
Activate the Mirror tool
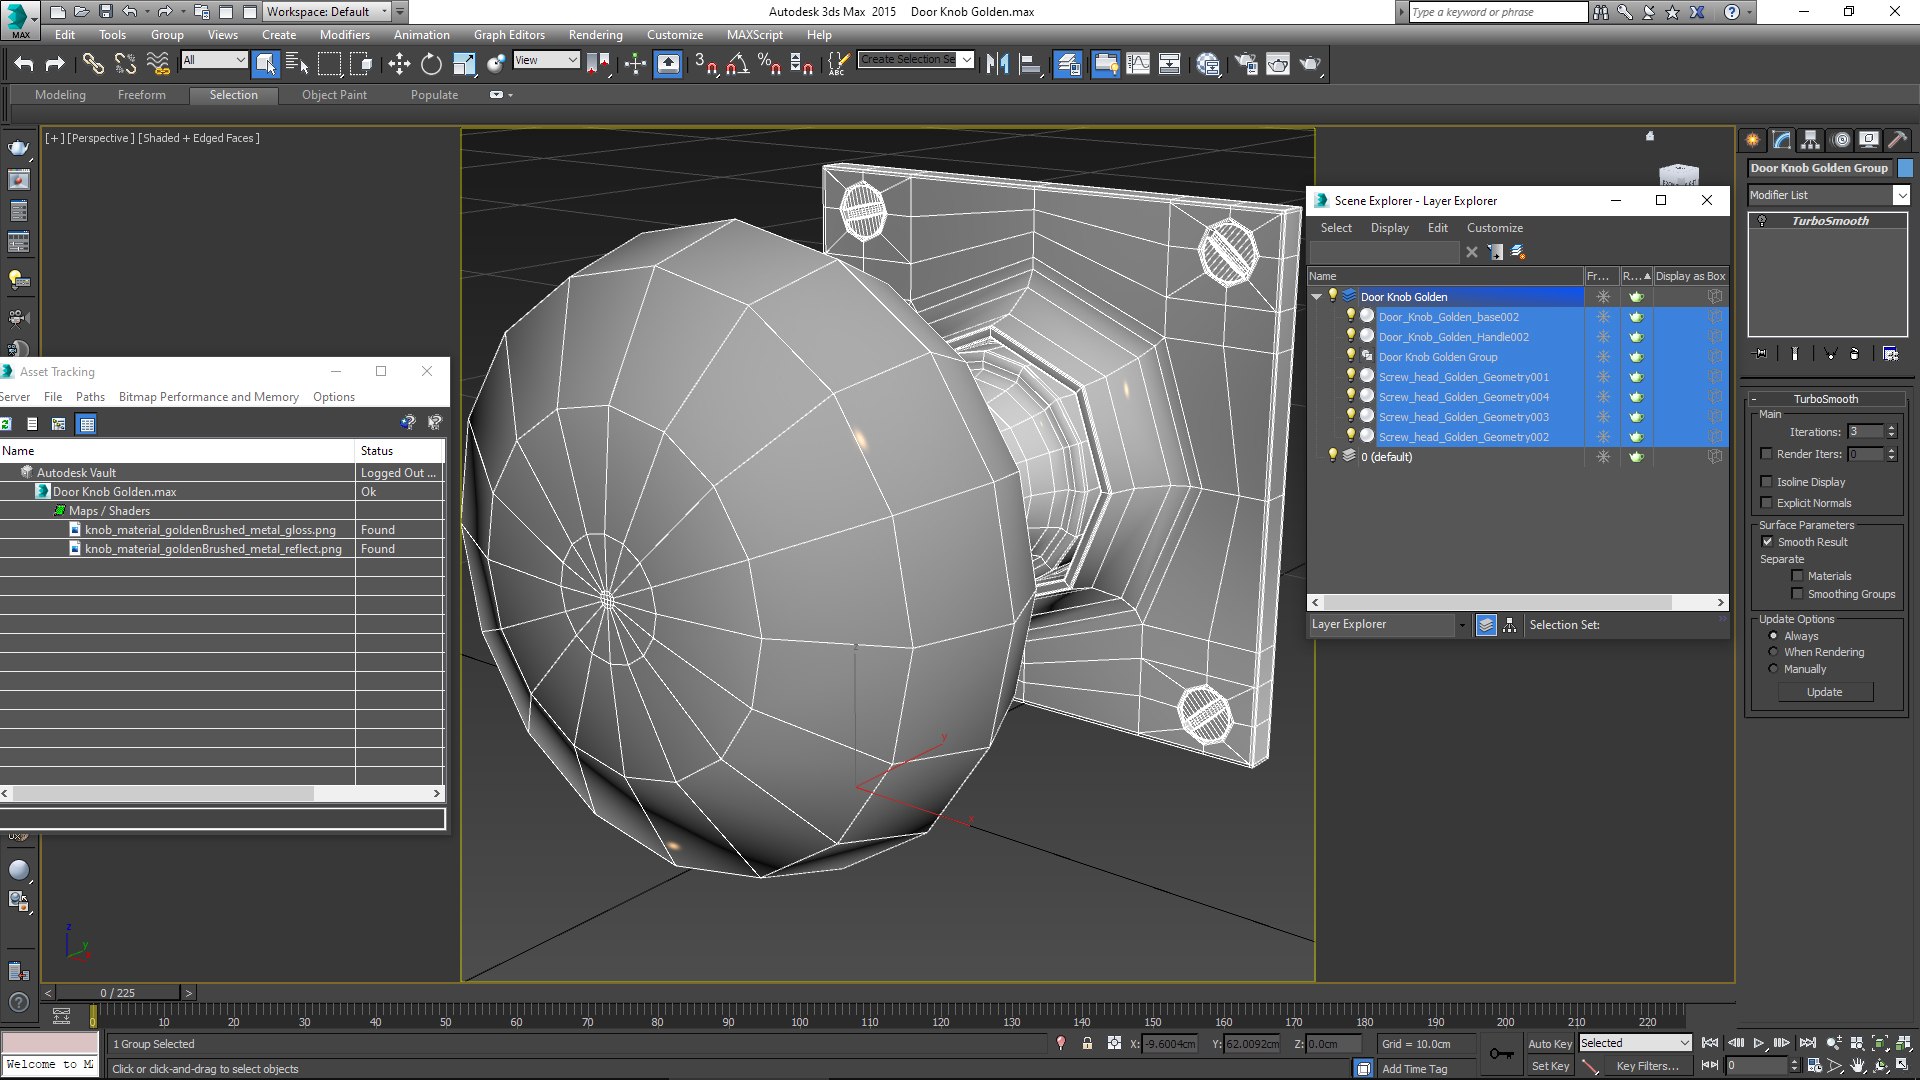point(997,64)
